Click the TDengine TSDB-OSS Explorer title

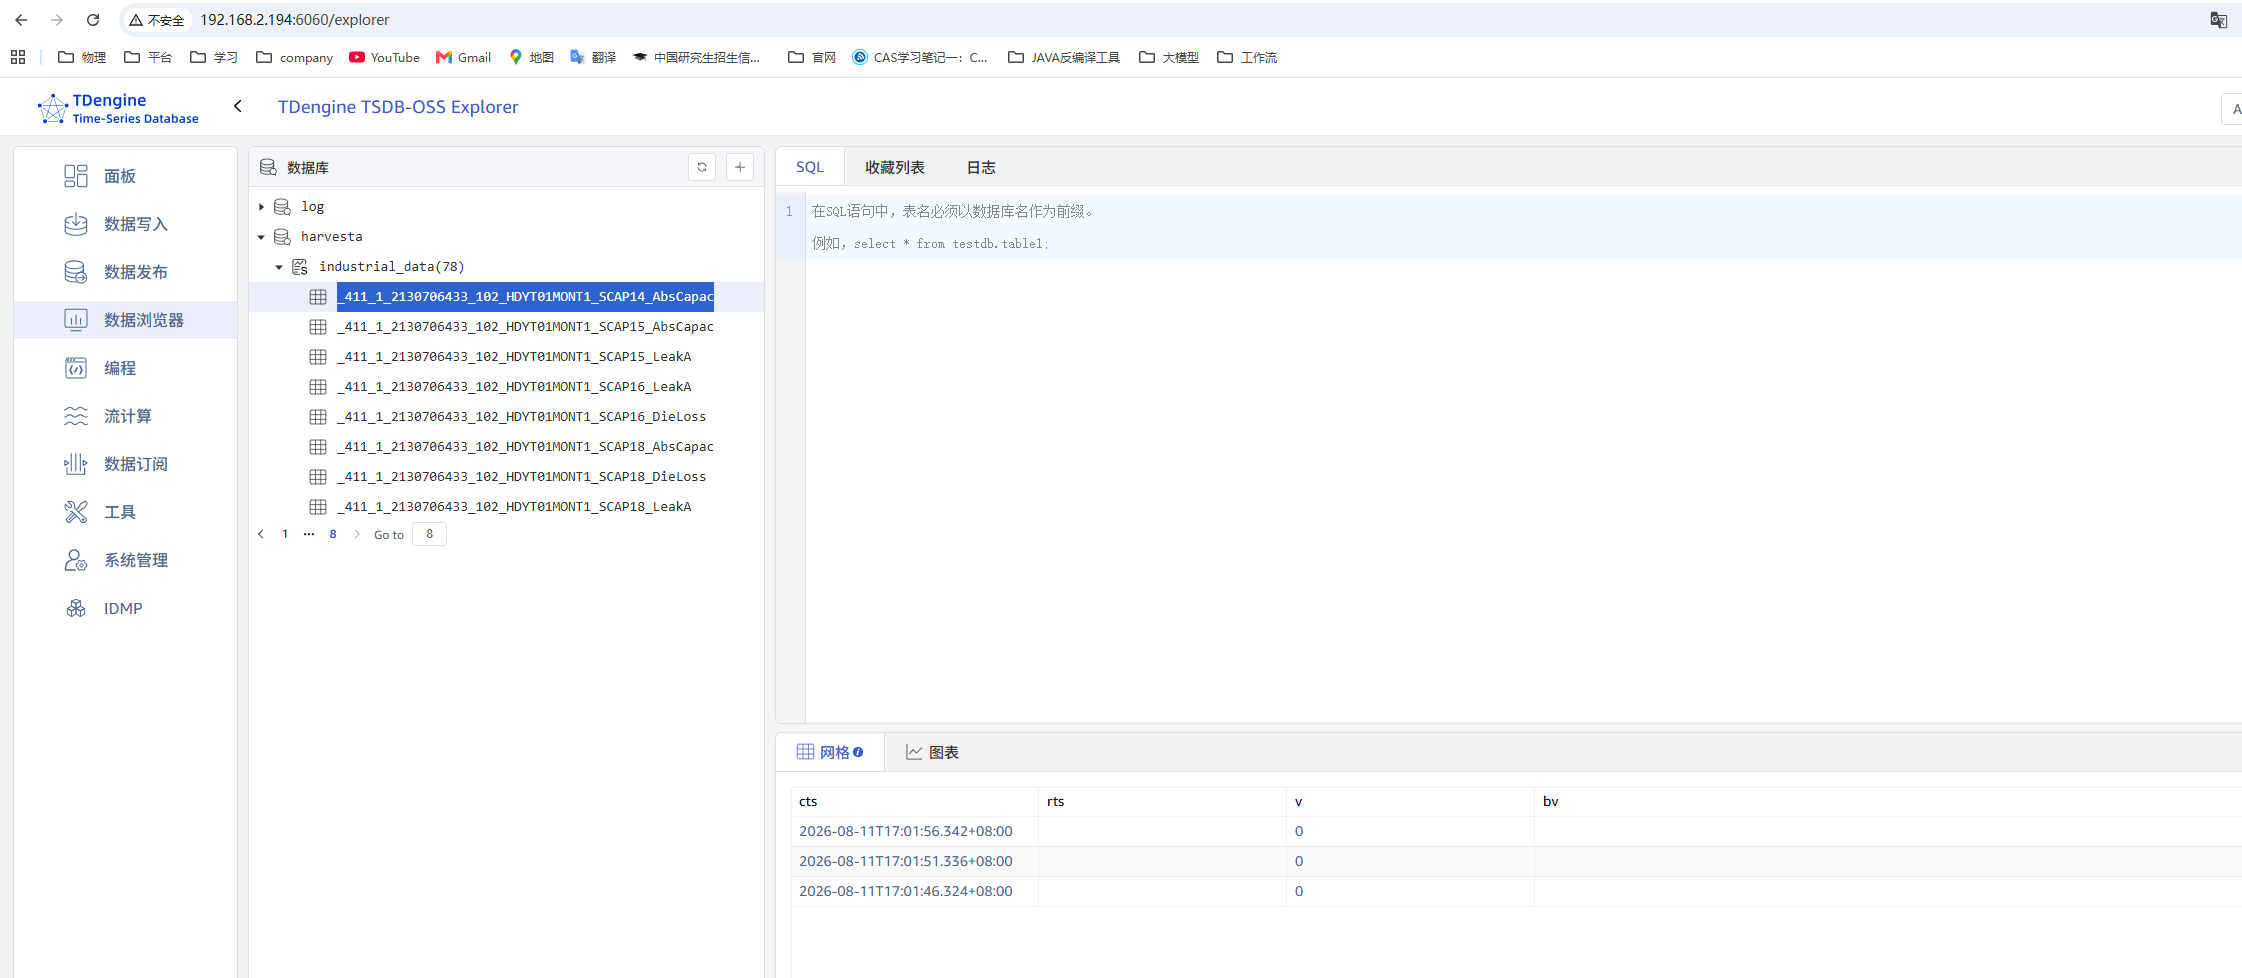pyautogui.click(x=398, y=107)
